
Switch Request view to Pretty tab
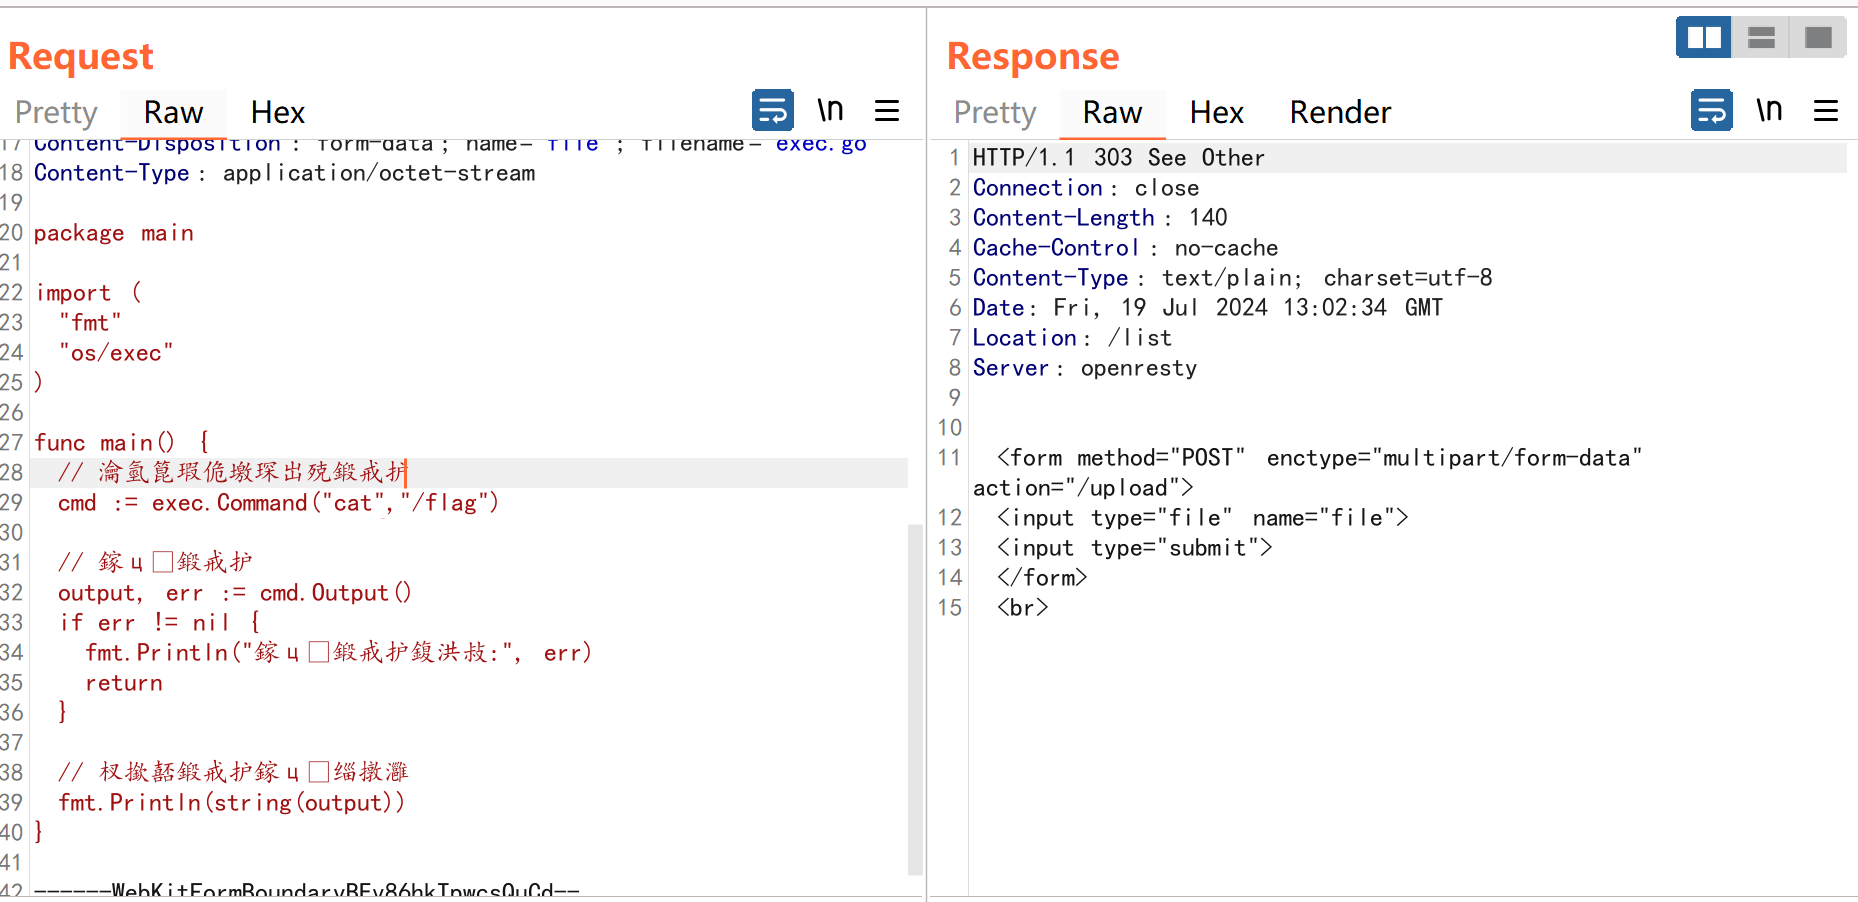56,112
